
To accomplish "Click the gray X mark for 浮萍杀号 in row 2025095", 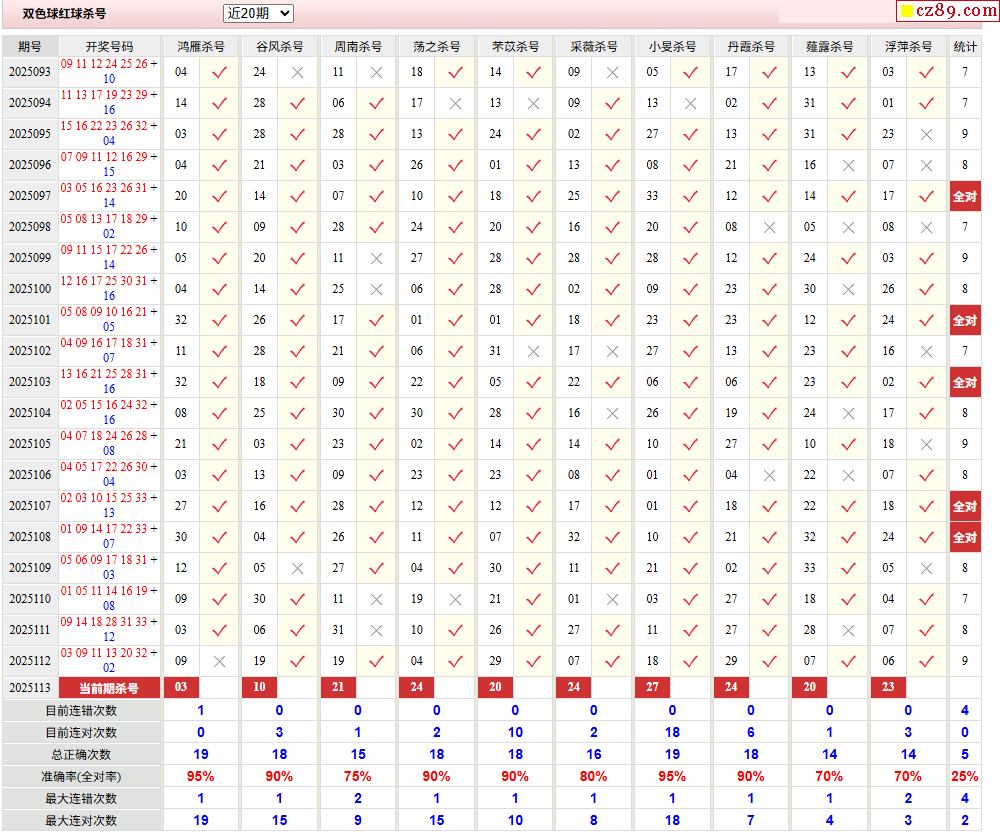I will (926, 135).
